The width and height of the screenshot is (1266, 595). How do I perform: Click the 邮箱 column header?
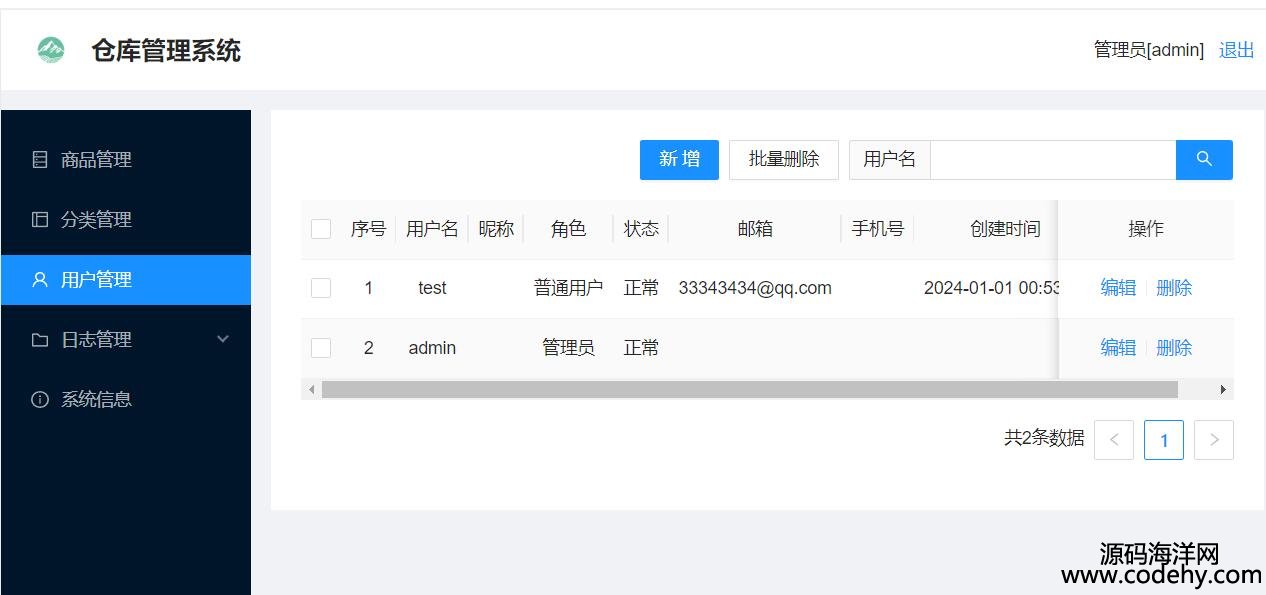[755, 229]
